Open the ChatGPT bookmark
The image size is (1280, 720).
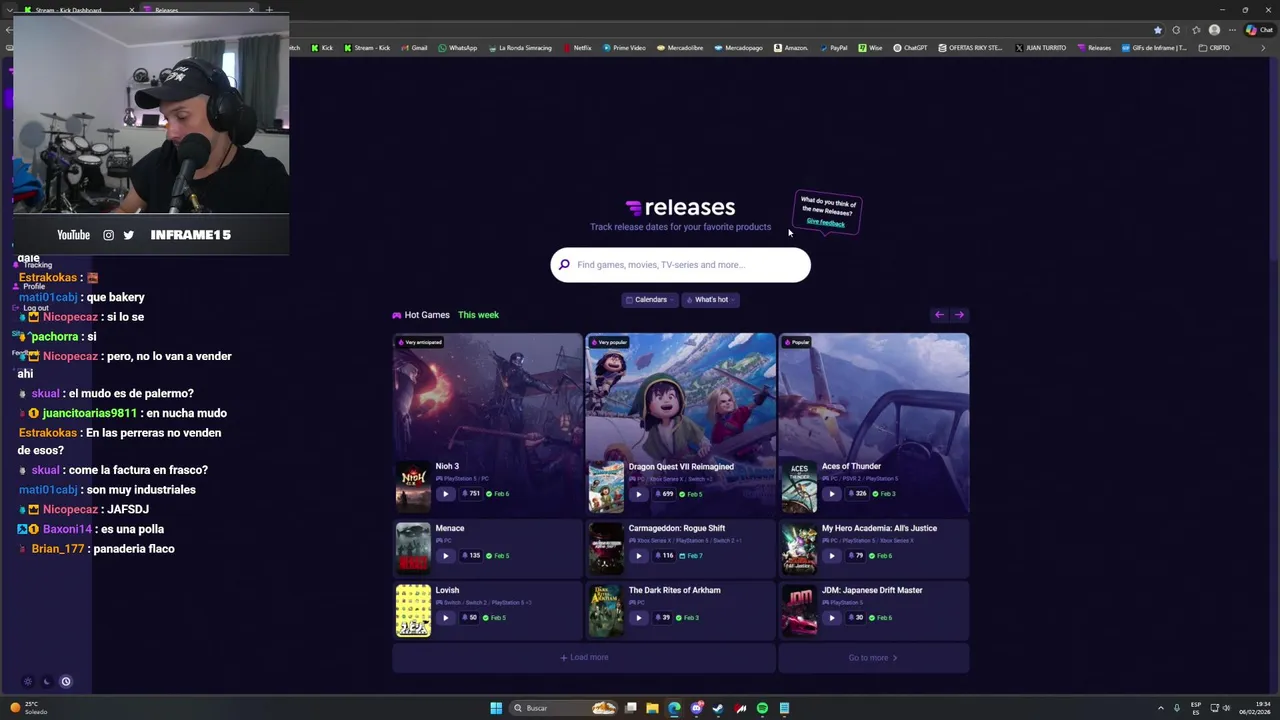click(x=911, y=48)
